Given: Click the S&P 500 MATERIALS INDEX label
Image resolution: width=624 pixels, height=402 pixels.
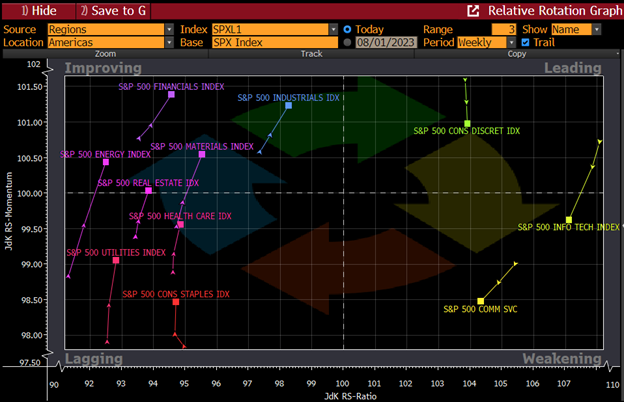Looking at the screenshot, I should click(202, 146).
